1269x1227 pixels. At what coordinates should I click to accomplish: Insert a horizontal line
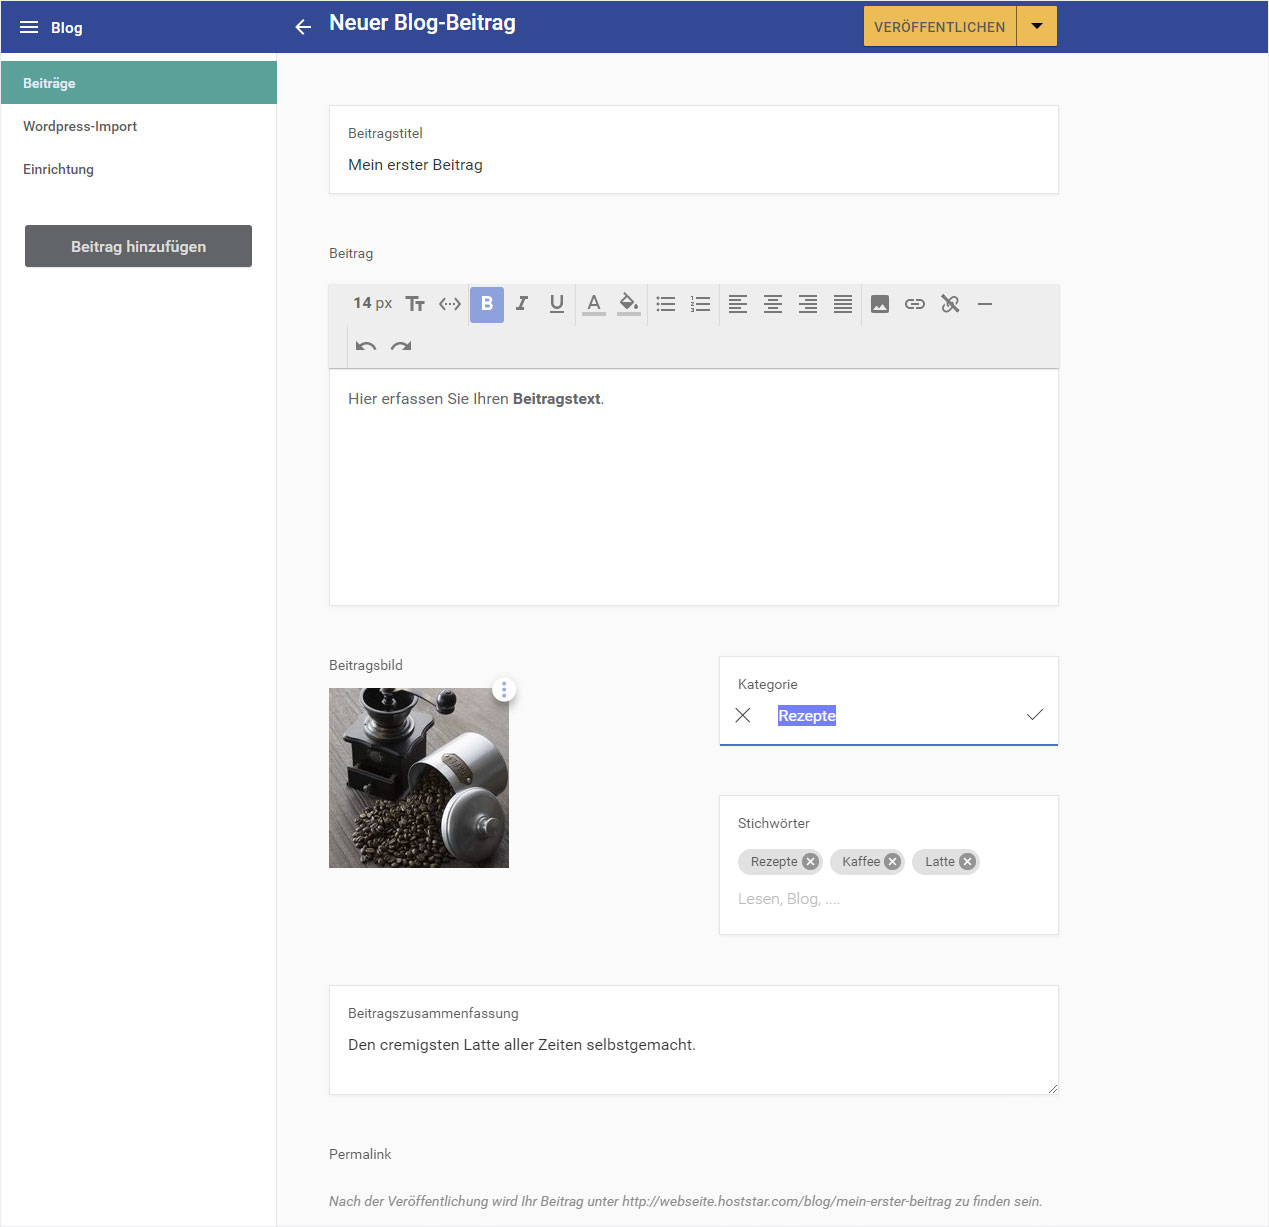[x=985, y=304]
